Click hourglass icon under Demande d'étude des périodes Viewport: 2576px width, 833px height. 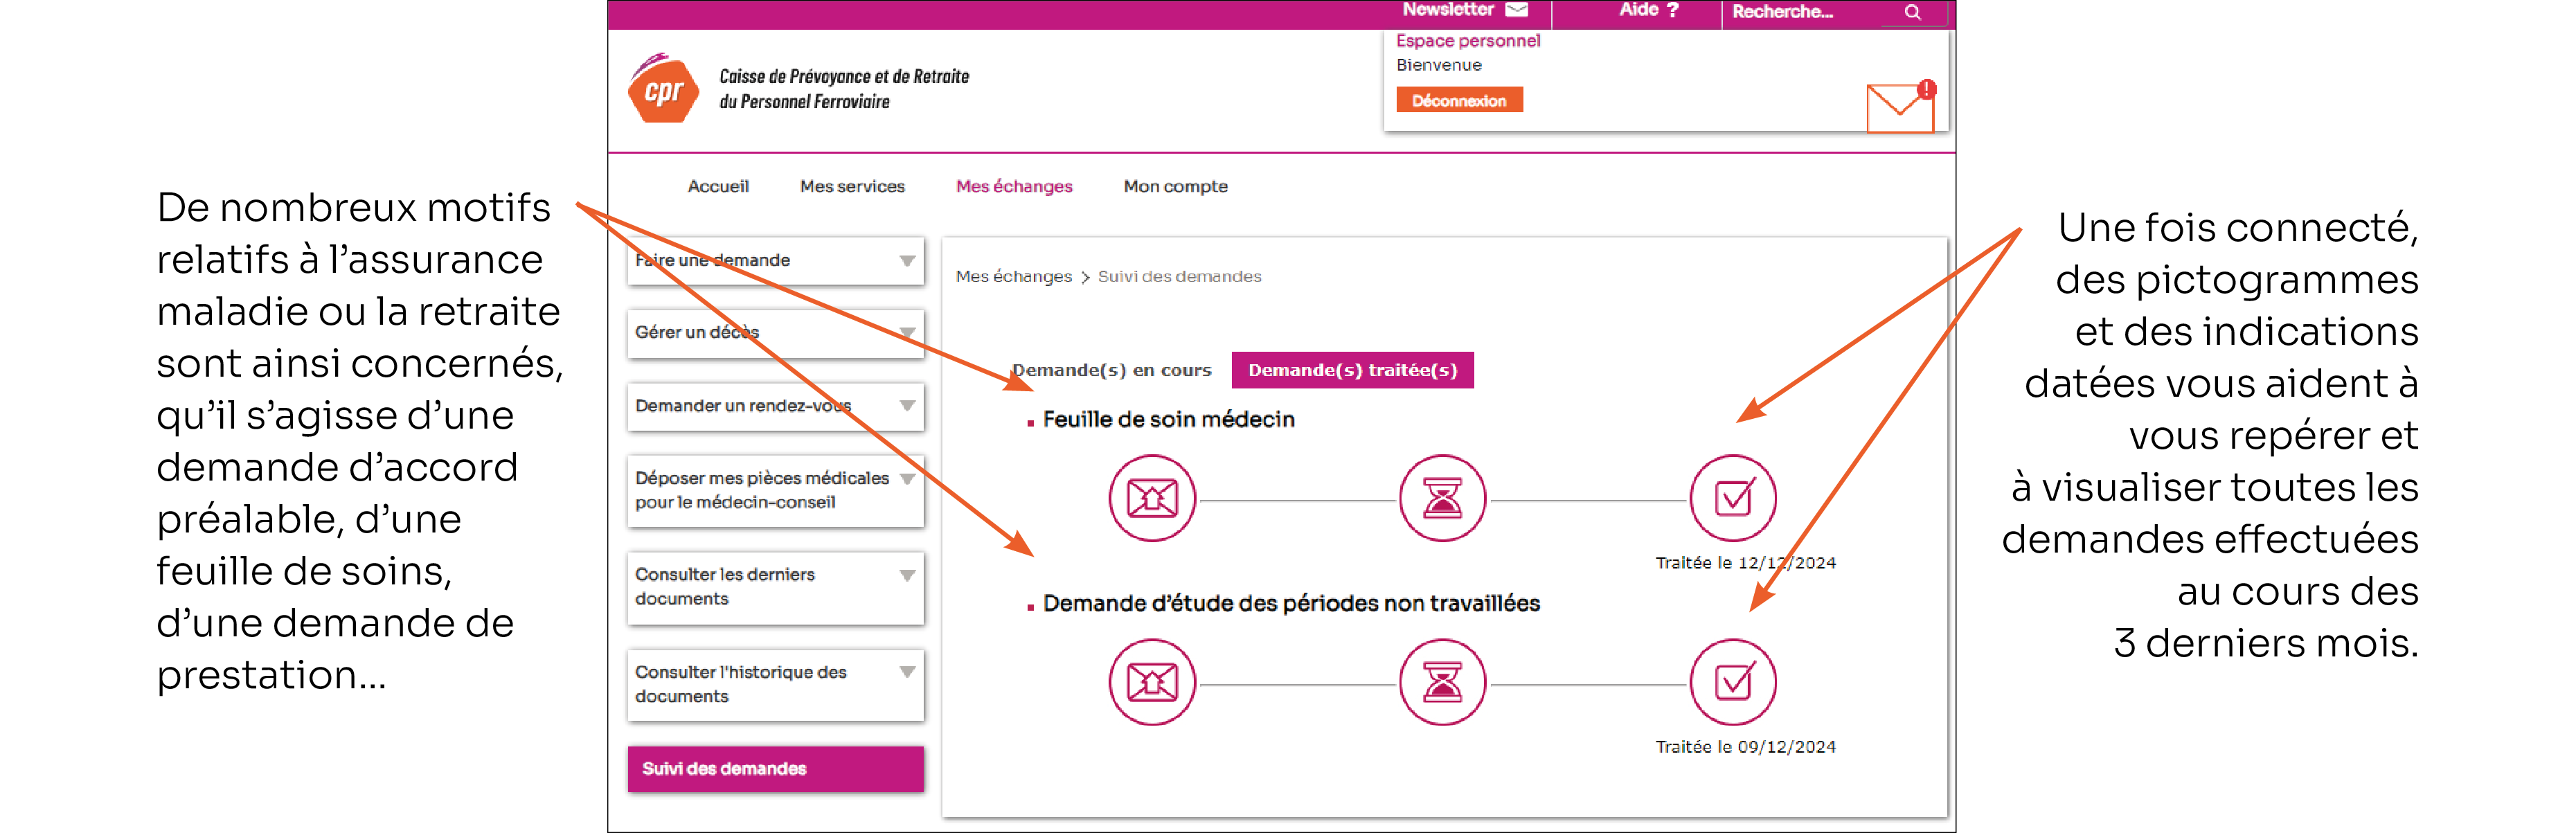coord(1442,682)
